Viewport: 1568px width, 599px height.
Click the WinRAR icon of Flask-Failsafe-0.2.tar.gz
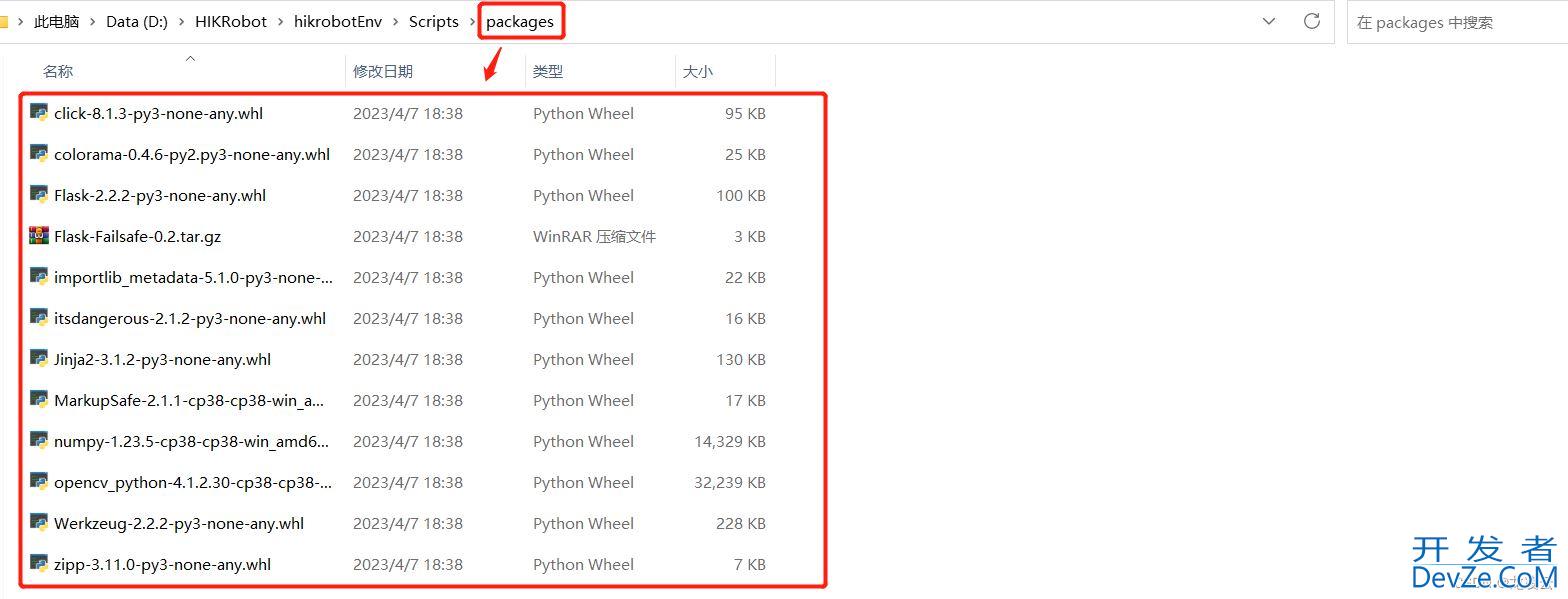pyautogui.click(x=39, y=236)
